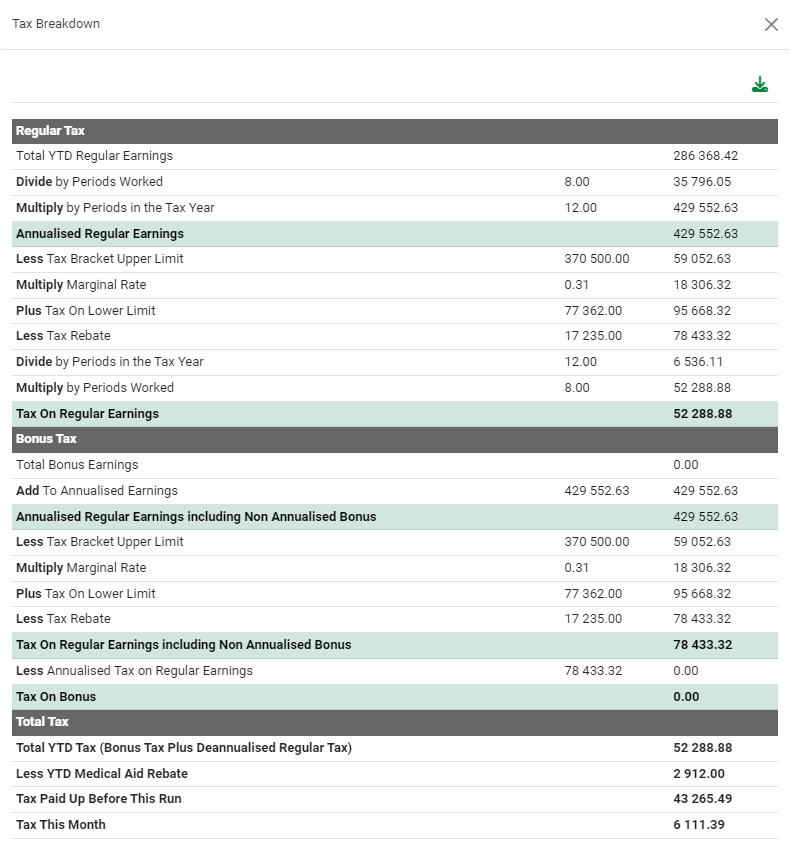Image resolution: width=790 pixels, height=868 pixels.
Task: Click the Less YTD Medical Aid Rebate label
Action: click(101, 774)
